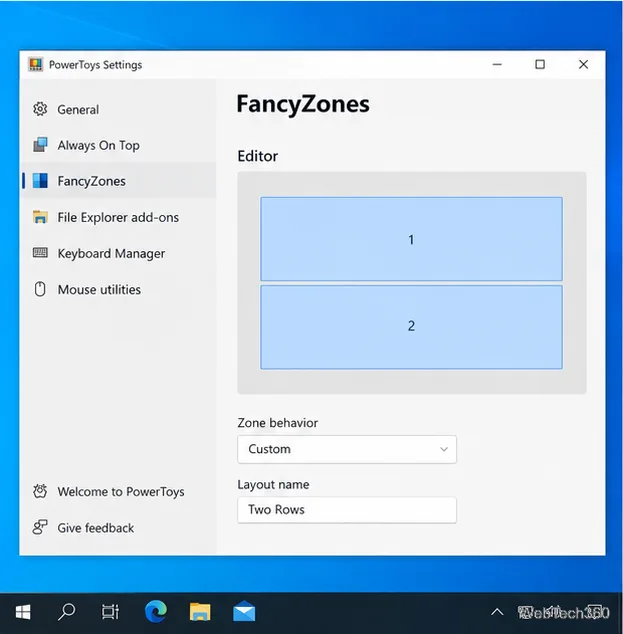Maximize the PowerToys Settings window
This screenshot has width=623, height=634.
click(x=540, y=64)
